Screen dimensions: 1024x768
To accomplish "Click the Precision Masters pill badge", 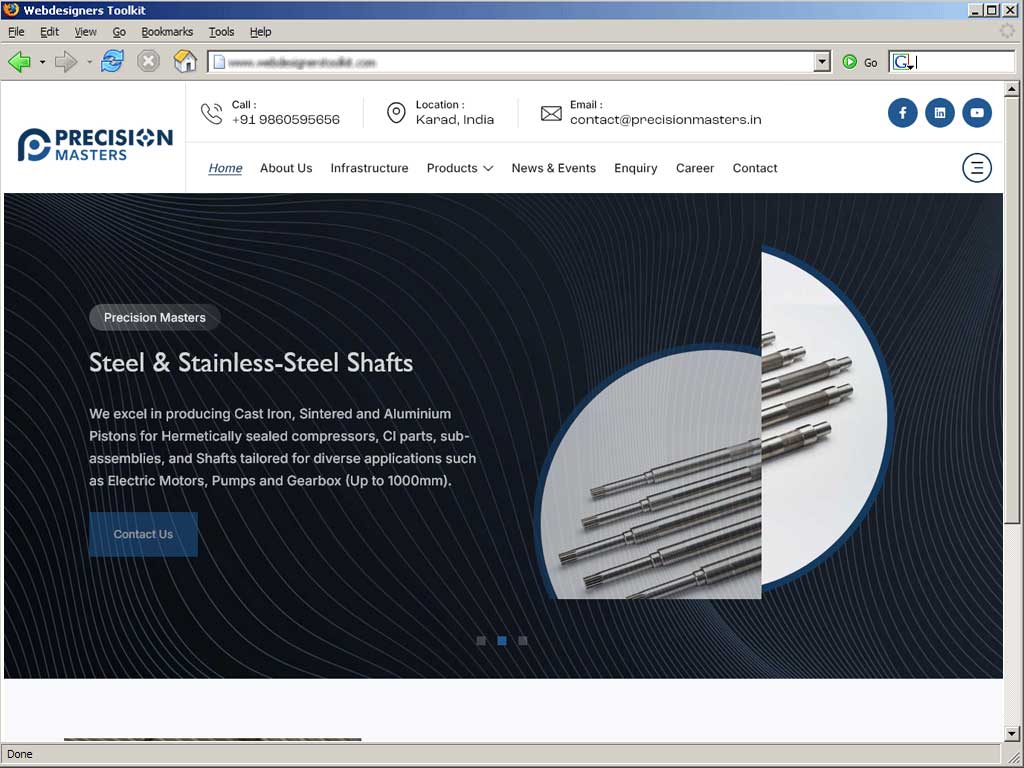I will tap(155, 317).
